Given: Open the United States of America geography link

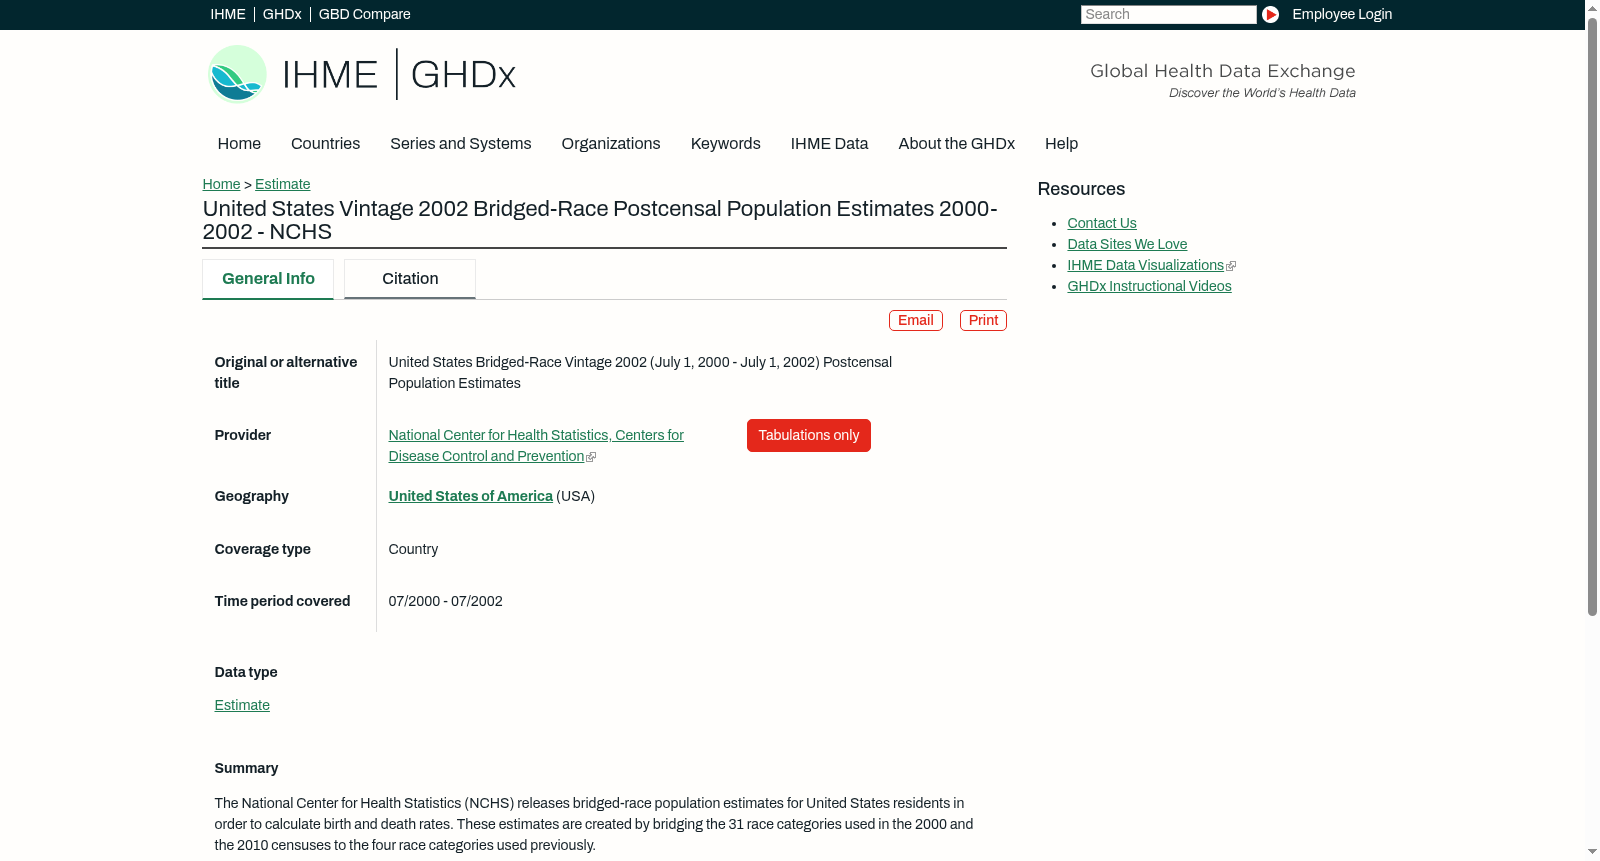Looking at the screenshot, I should click(470, 496).
